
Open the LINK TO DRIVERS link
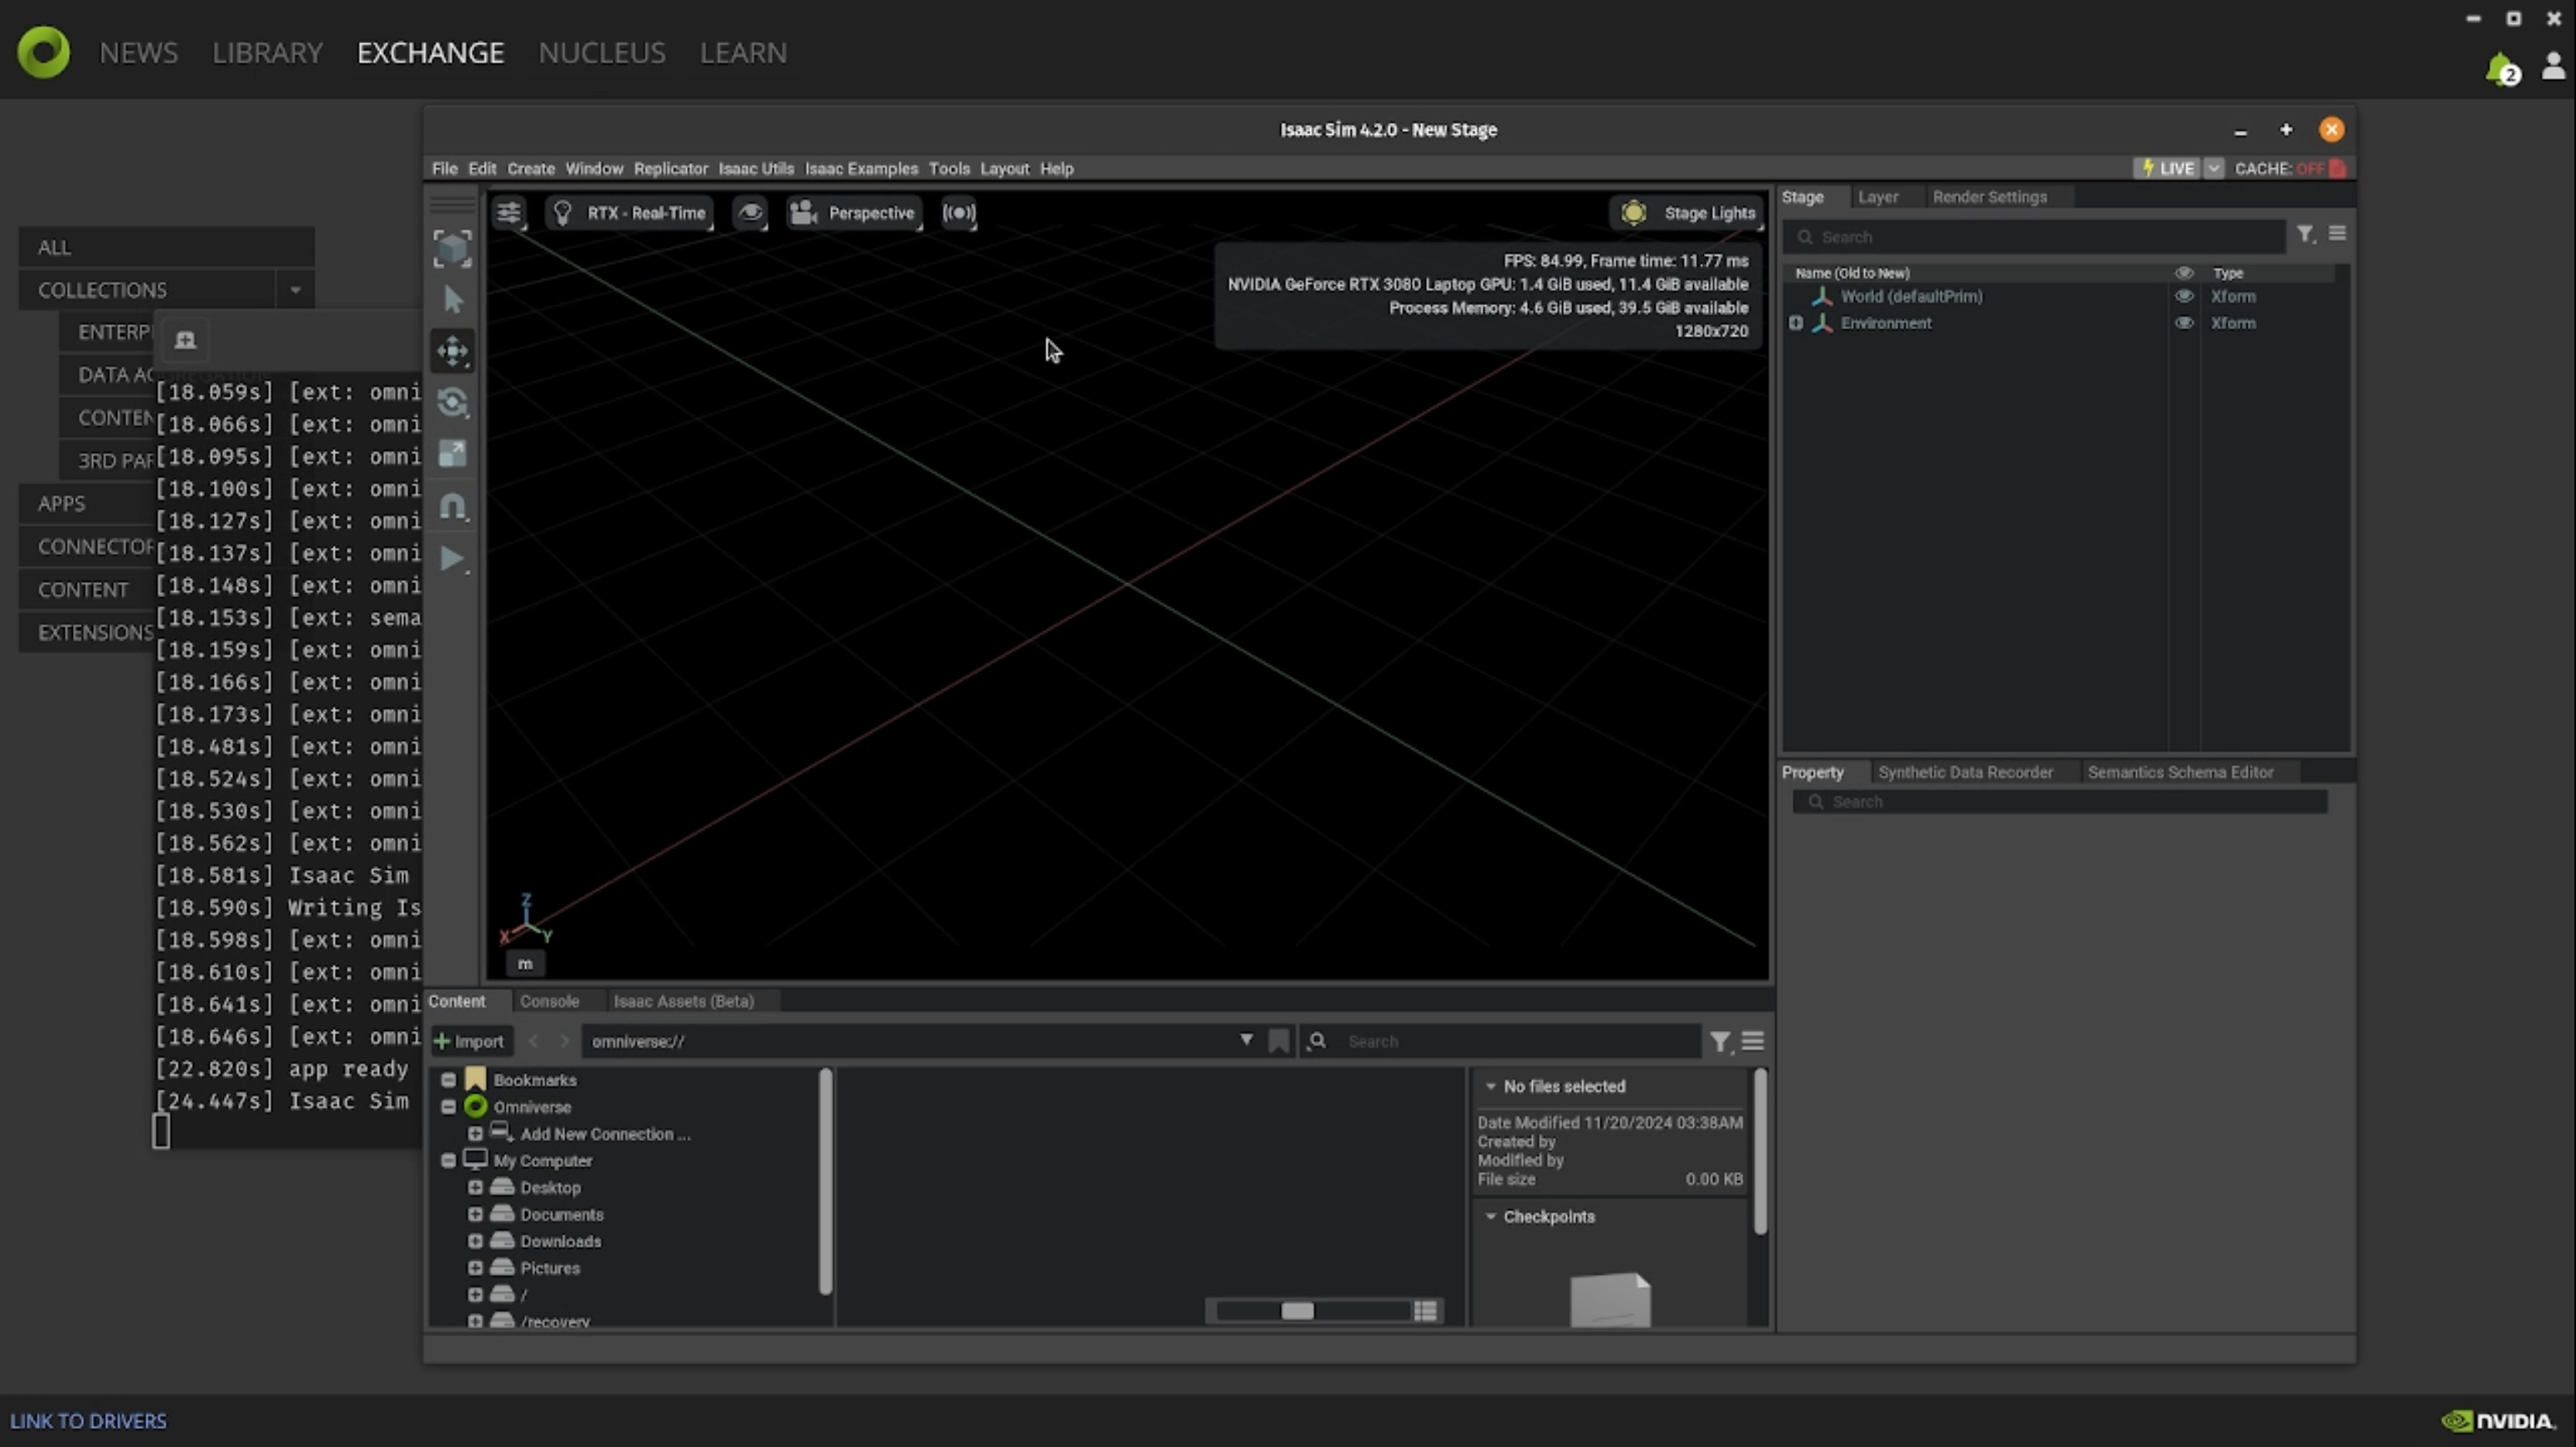coord(88,1421)
